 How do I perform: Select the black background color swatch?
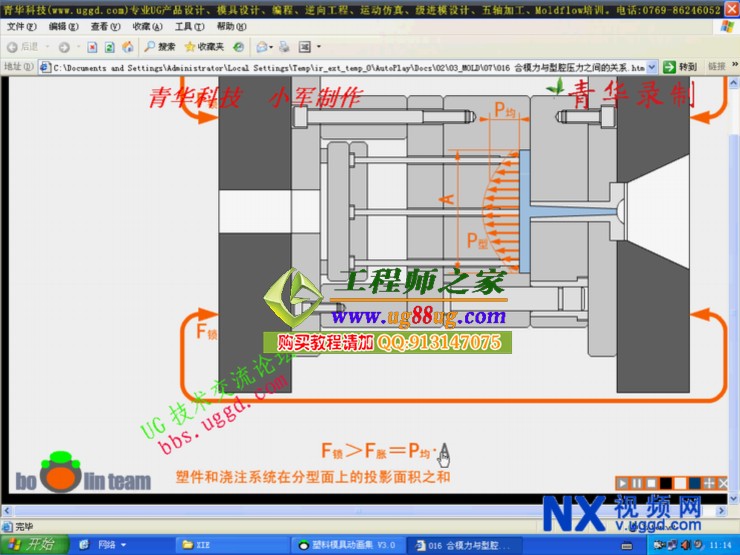pyautogui.click(x=665, y=483)
